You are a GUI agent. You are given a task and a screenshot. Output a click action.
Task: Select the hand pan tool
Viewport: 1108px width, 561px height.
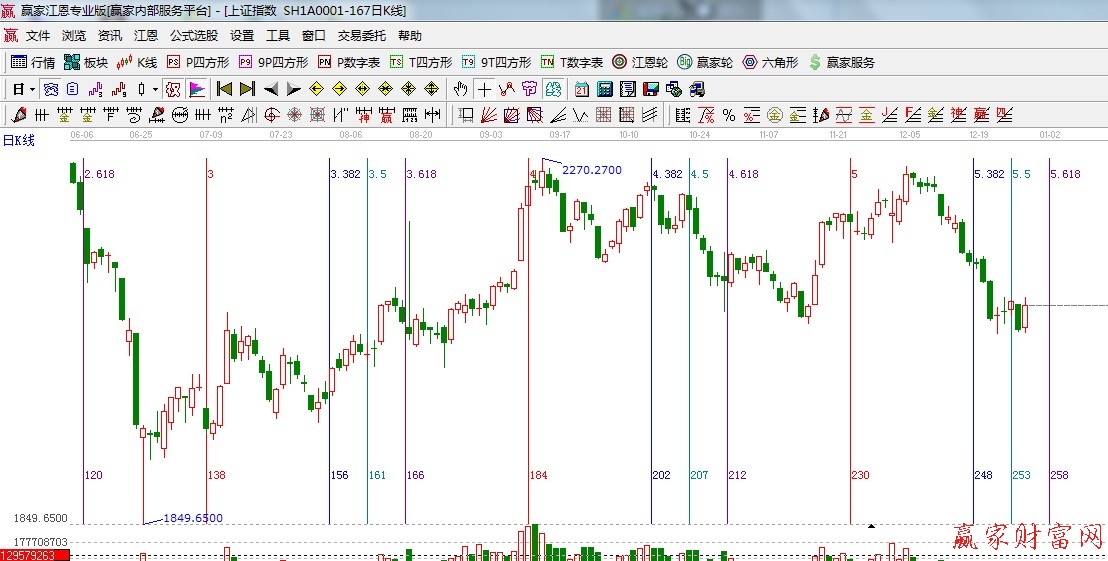[x=460, y=89]
